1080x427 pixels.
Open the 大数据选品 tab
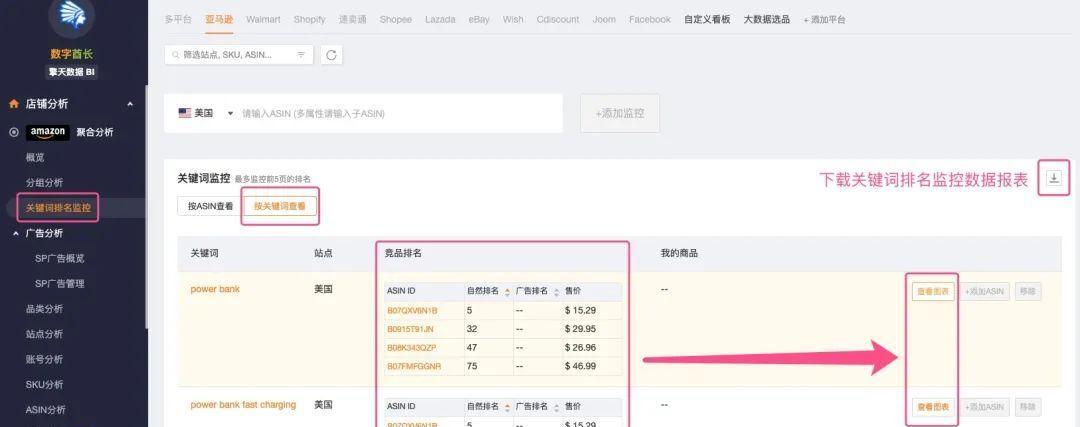767,19
